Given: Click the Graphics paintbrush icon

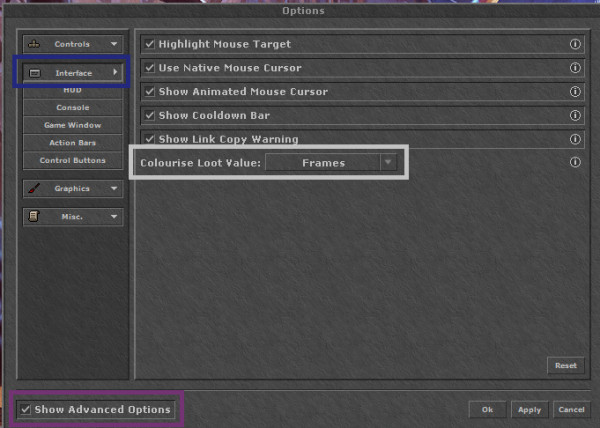Looking at the screenshot, I should [34, 188].
